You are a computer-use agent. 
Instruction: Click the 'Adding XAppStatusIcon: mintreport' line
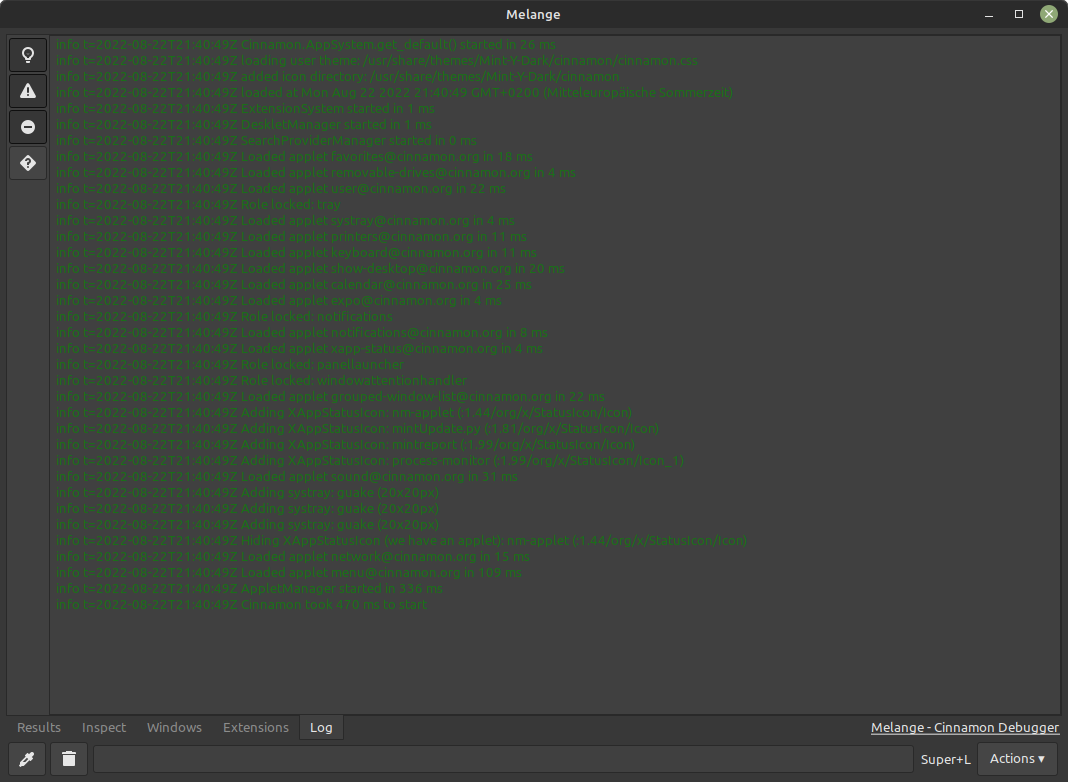(345, 445)
